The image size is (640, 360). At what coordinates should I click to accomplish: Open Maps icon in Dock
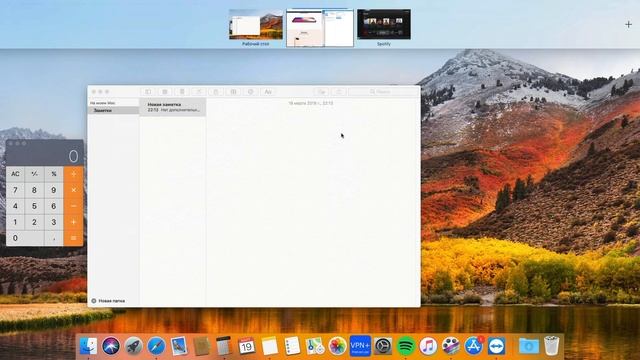tap(315, 346)
